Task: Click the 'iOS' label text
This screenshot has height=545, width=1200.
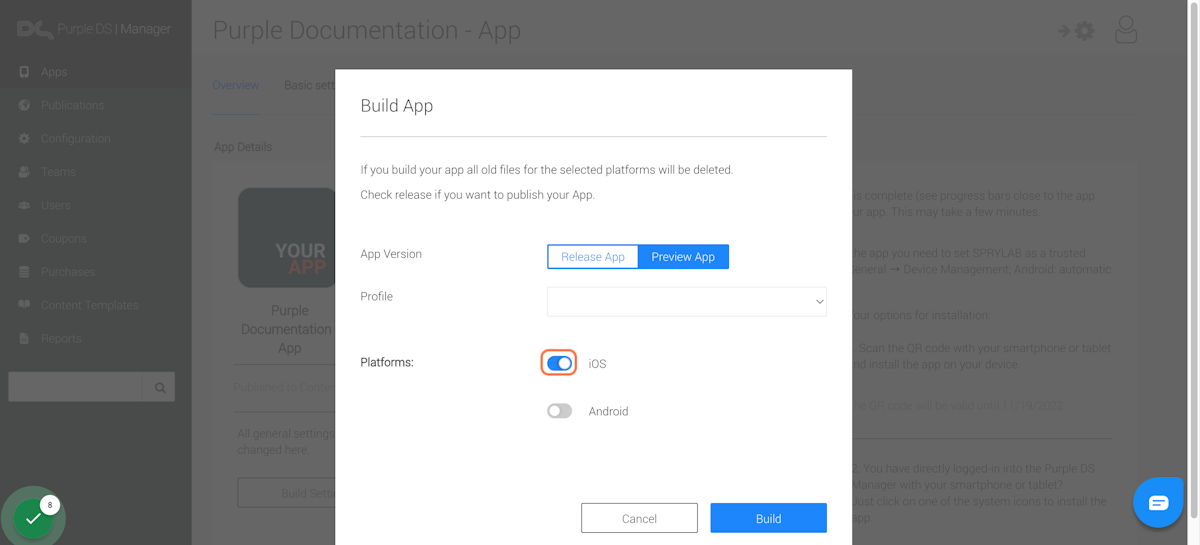Action: 597,364
